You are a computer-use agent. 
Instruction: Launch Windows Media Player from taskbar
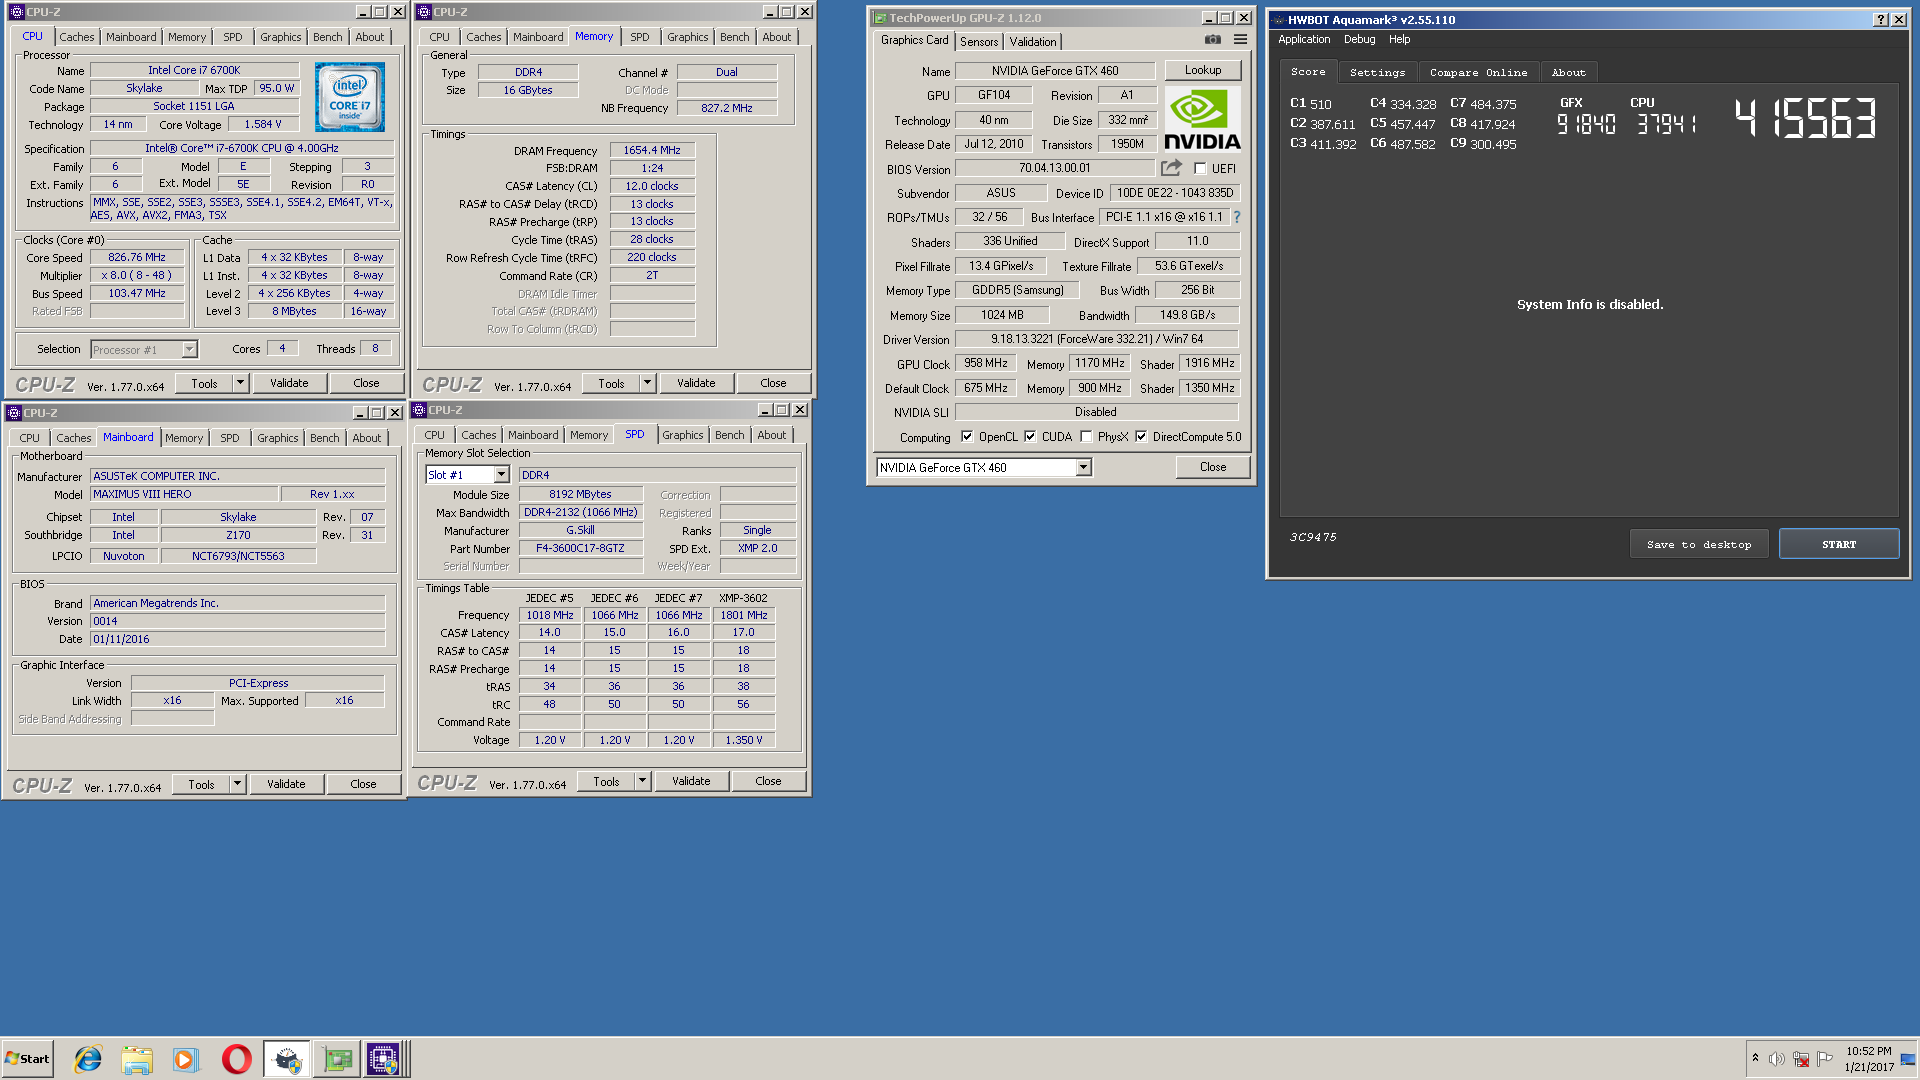coord(186,1059)
